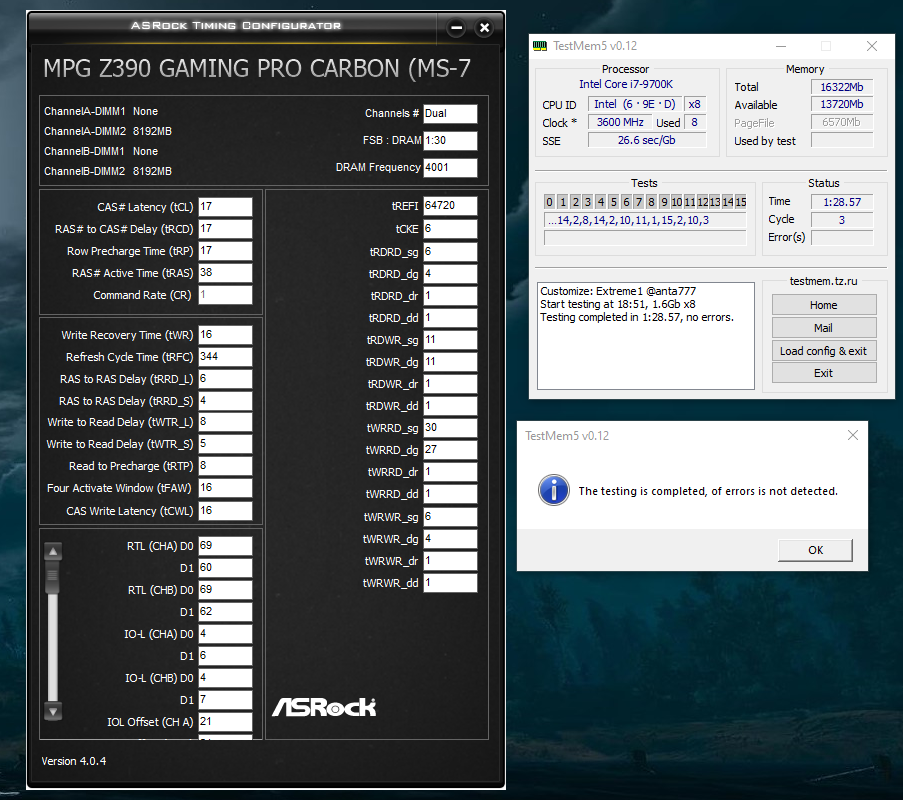Click the Four Activate Window (tFAW) field

tap(225, 488)
